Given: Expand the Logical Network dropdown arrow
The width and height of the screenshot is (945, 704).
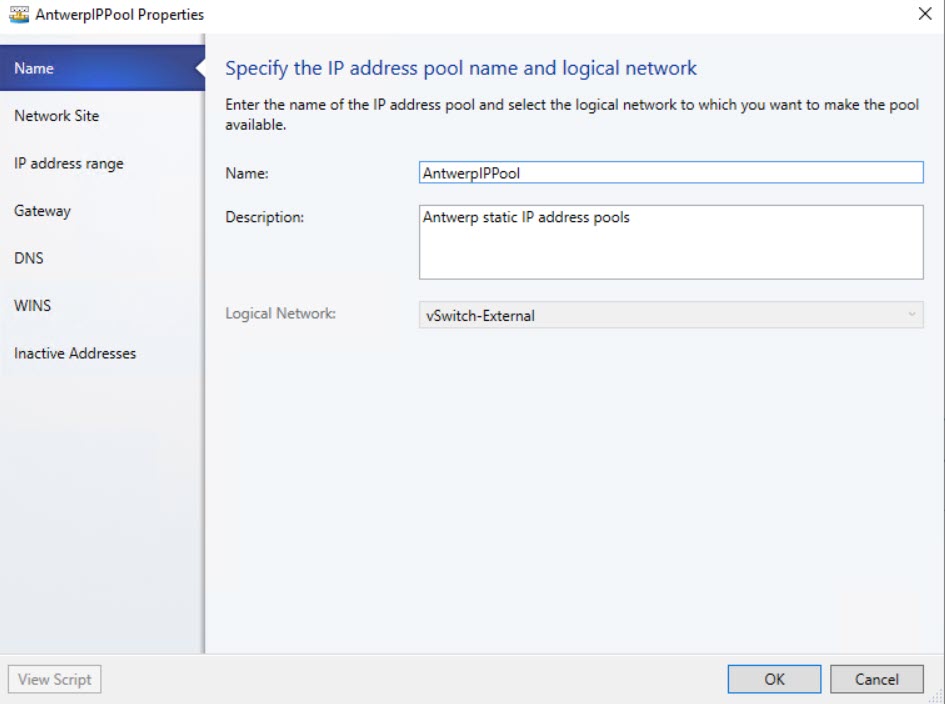Looking at the screenshot, I should click(x=911, y=315).
